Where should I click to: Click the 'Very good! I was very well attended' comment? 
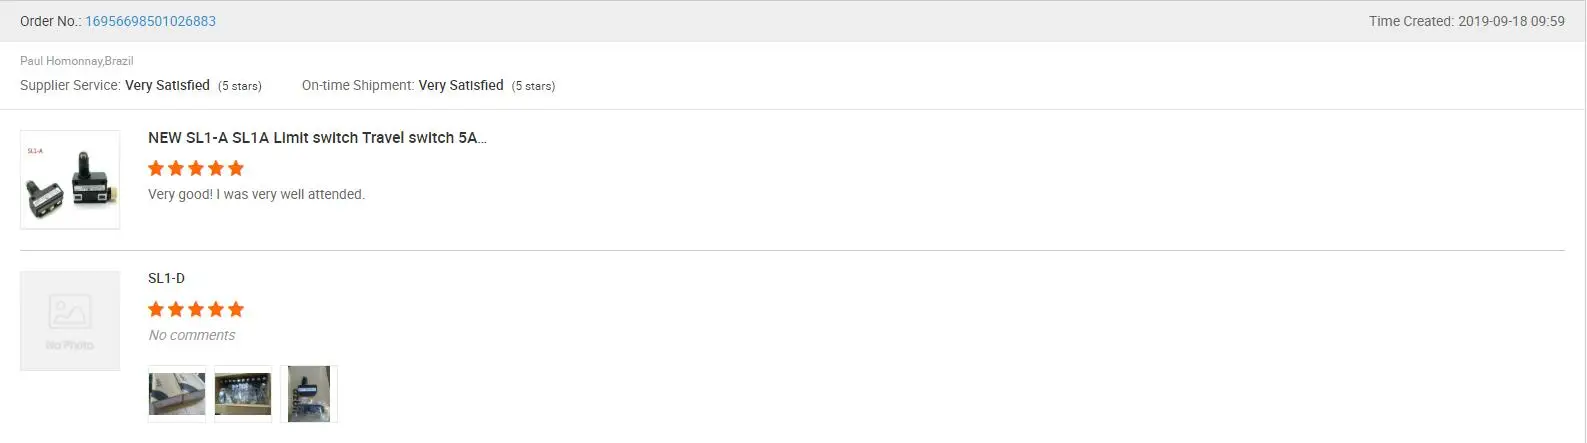(x=256, y=194)
